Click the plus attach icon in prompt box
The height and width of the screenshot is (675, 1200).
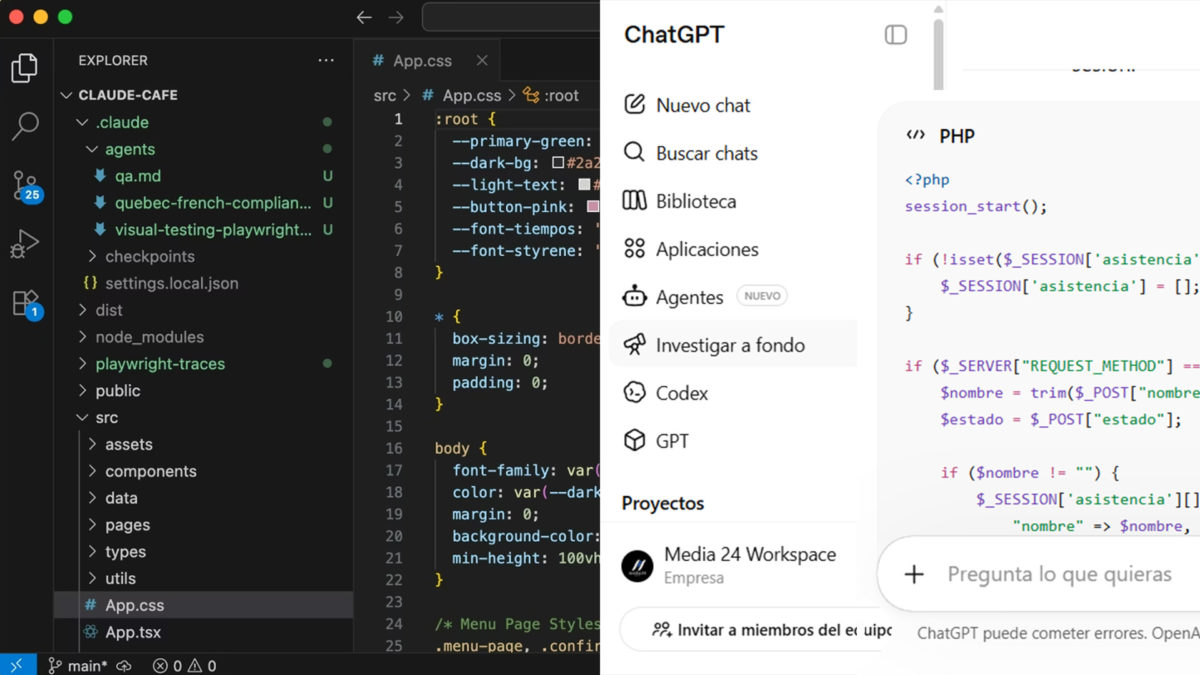point(914,575)
